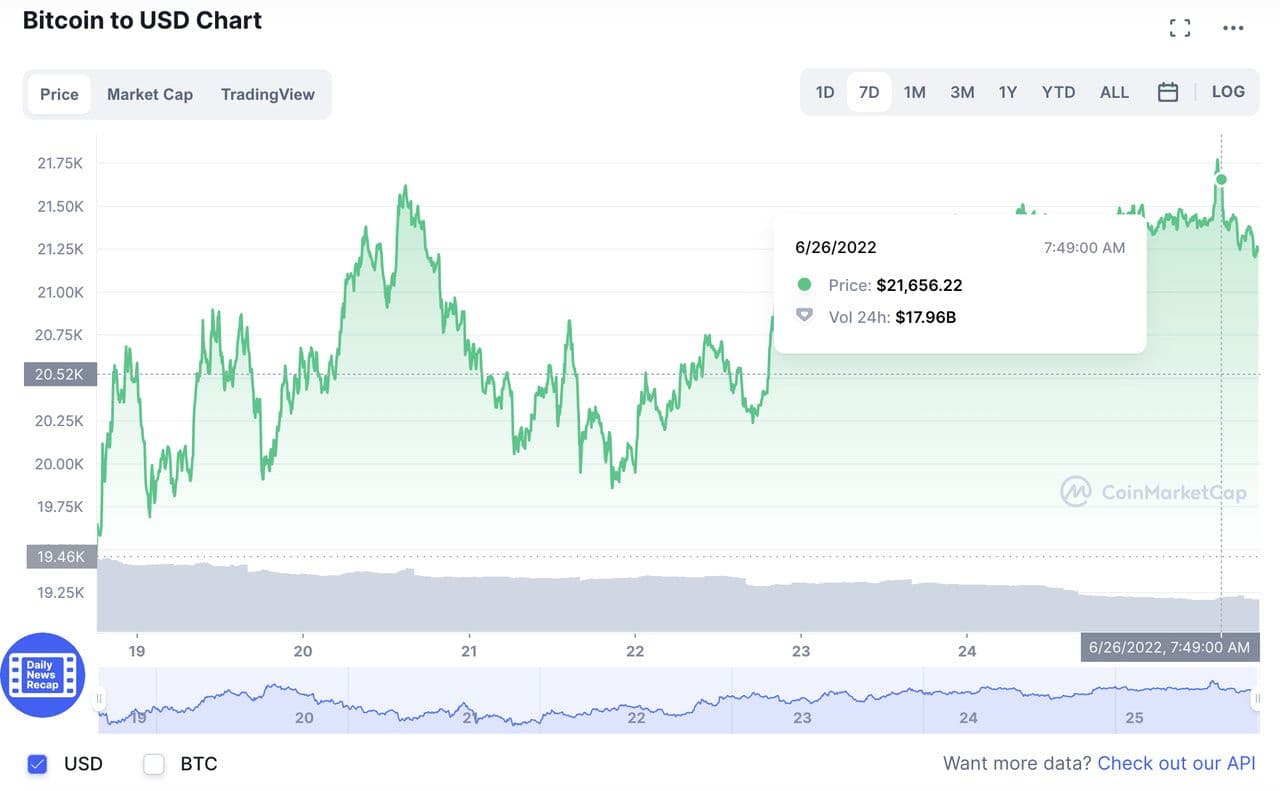Toggle LOG scale on the chart

tap(1228, 92)
